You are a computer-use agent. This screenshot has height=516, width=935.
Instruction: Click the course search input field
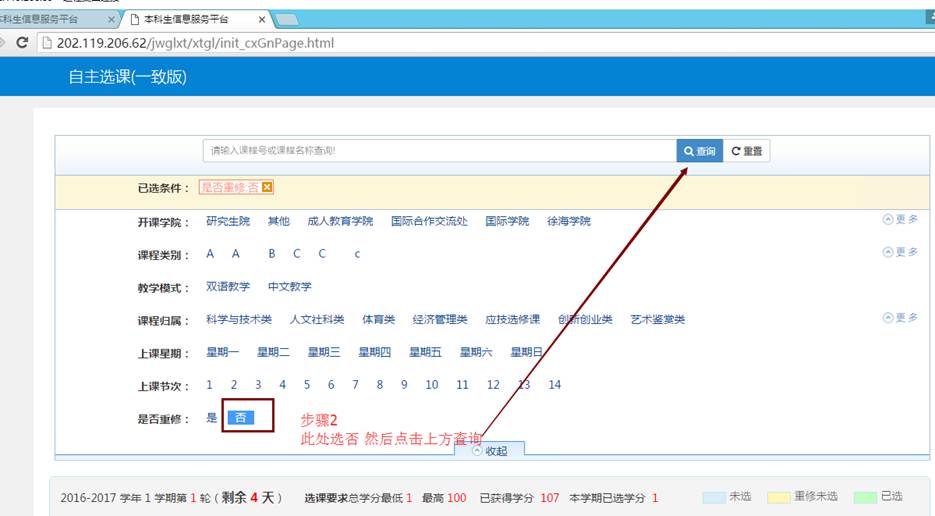pyautogui.click(x=440, y=151)
